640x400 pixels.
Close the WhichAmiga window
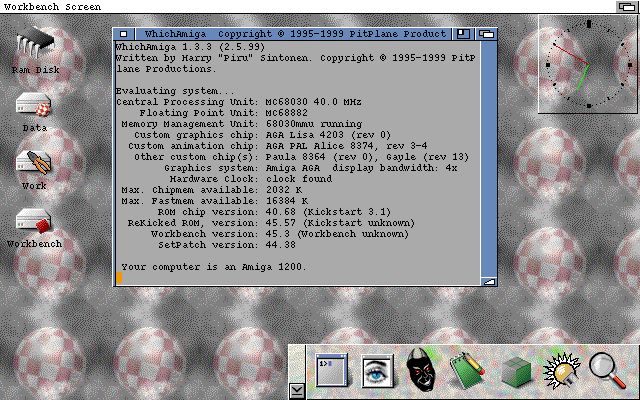click(124, 34)
